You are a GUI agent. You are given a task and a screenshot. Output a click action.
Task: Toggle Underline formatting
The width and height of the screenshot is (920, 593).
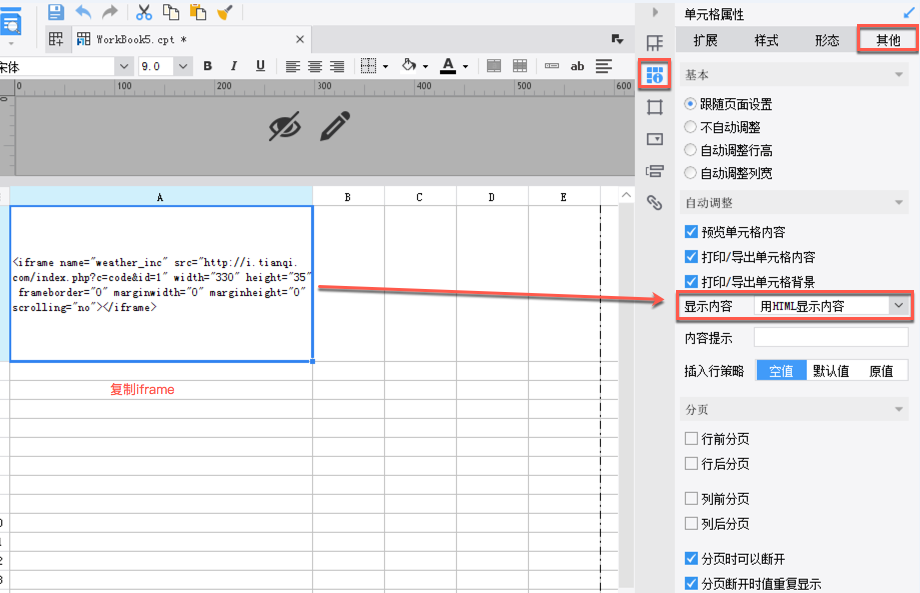(261, 66)
